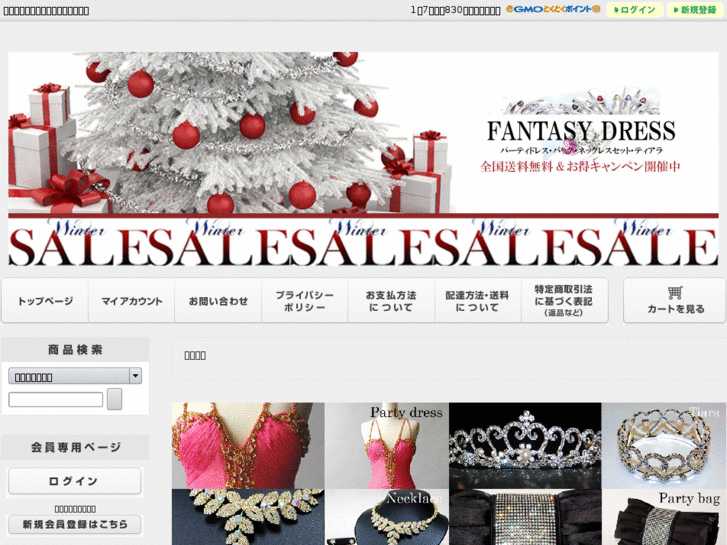Open the gold leaf necklace close-up image
Screen dimensions: 727x545
[x=248, y=517]
